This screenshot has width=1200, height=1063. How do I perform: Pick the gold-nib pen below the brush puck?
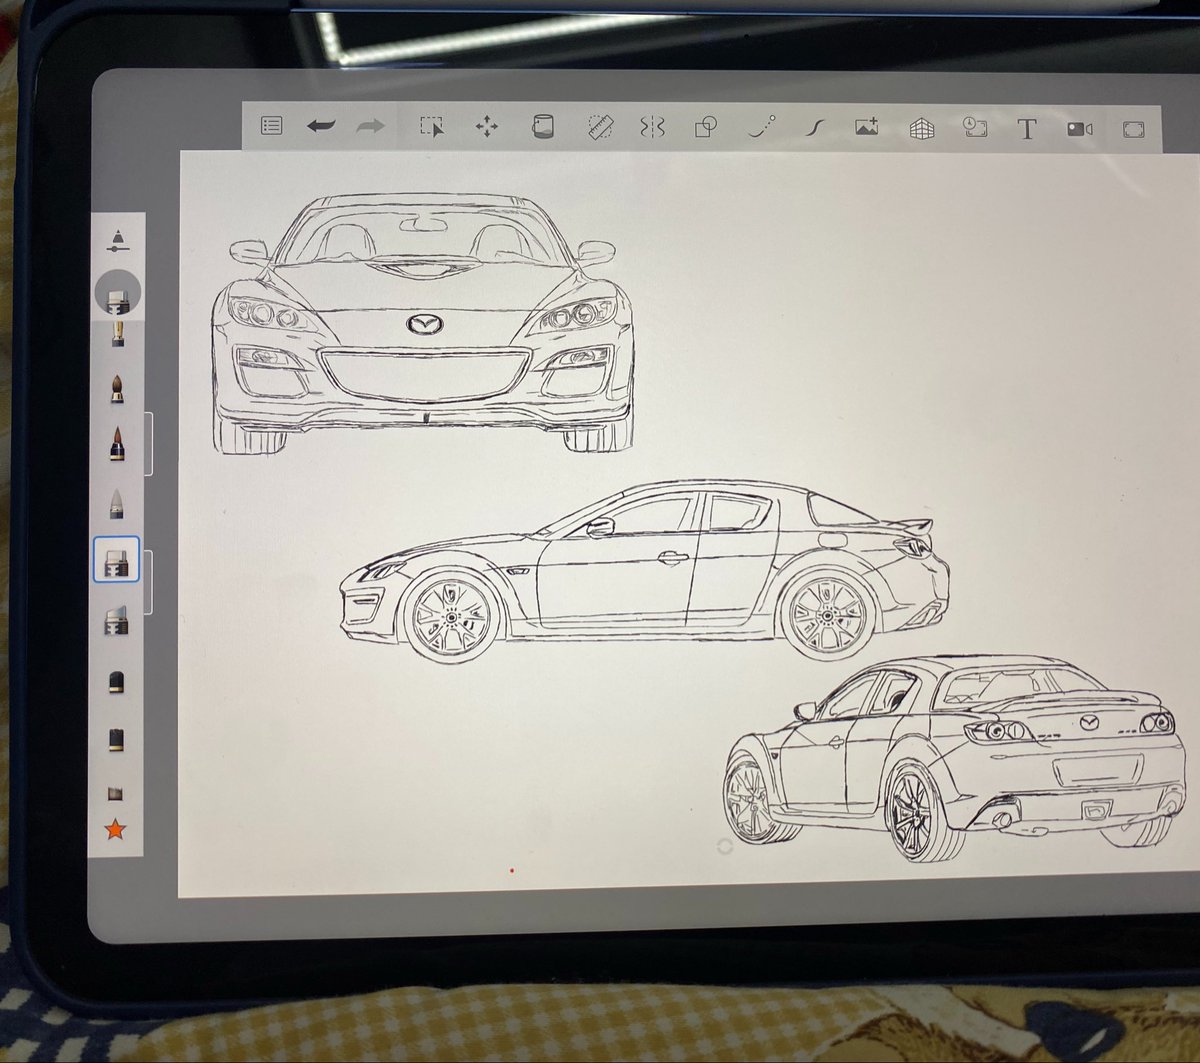(x=118, y=333)
